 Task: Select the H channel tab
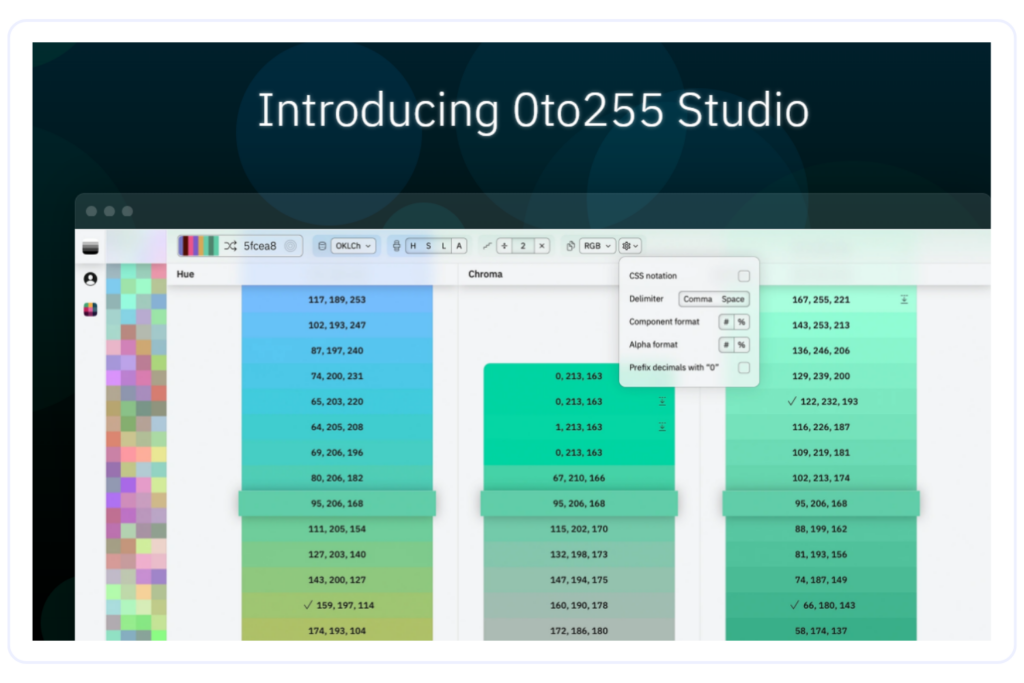[413, 246]
